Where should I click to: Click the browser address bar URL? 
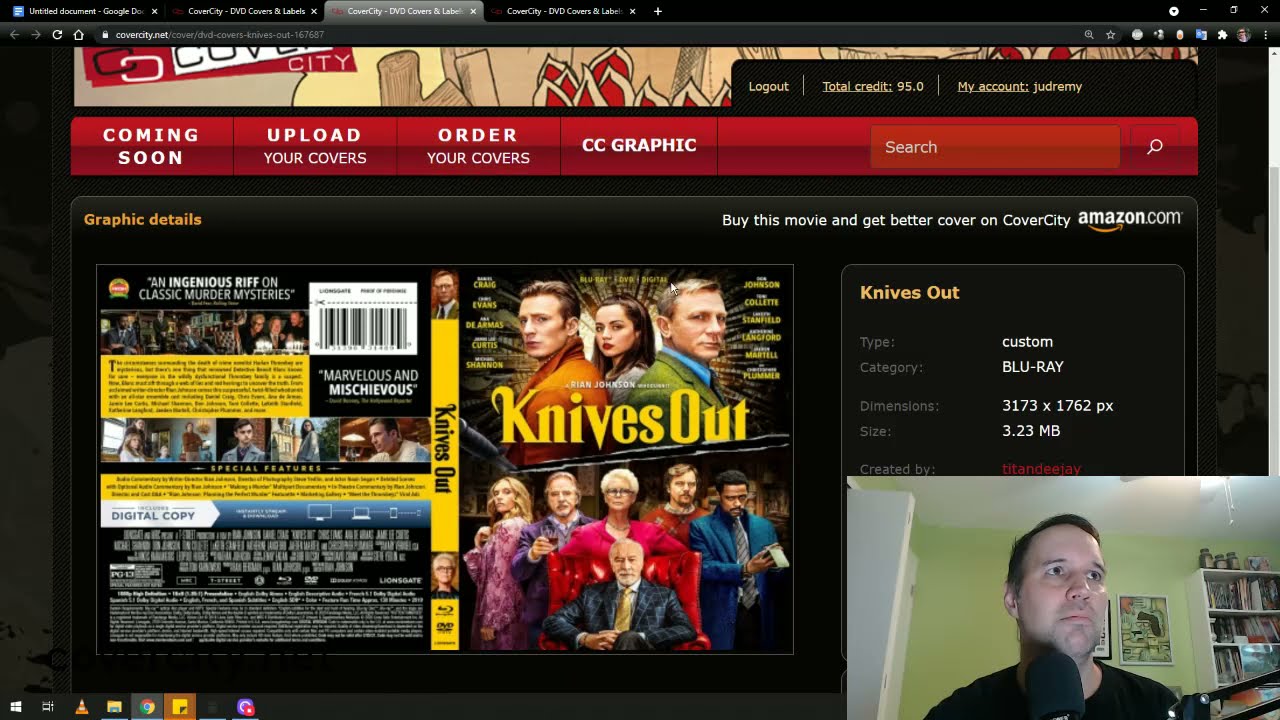coord(219,35)
